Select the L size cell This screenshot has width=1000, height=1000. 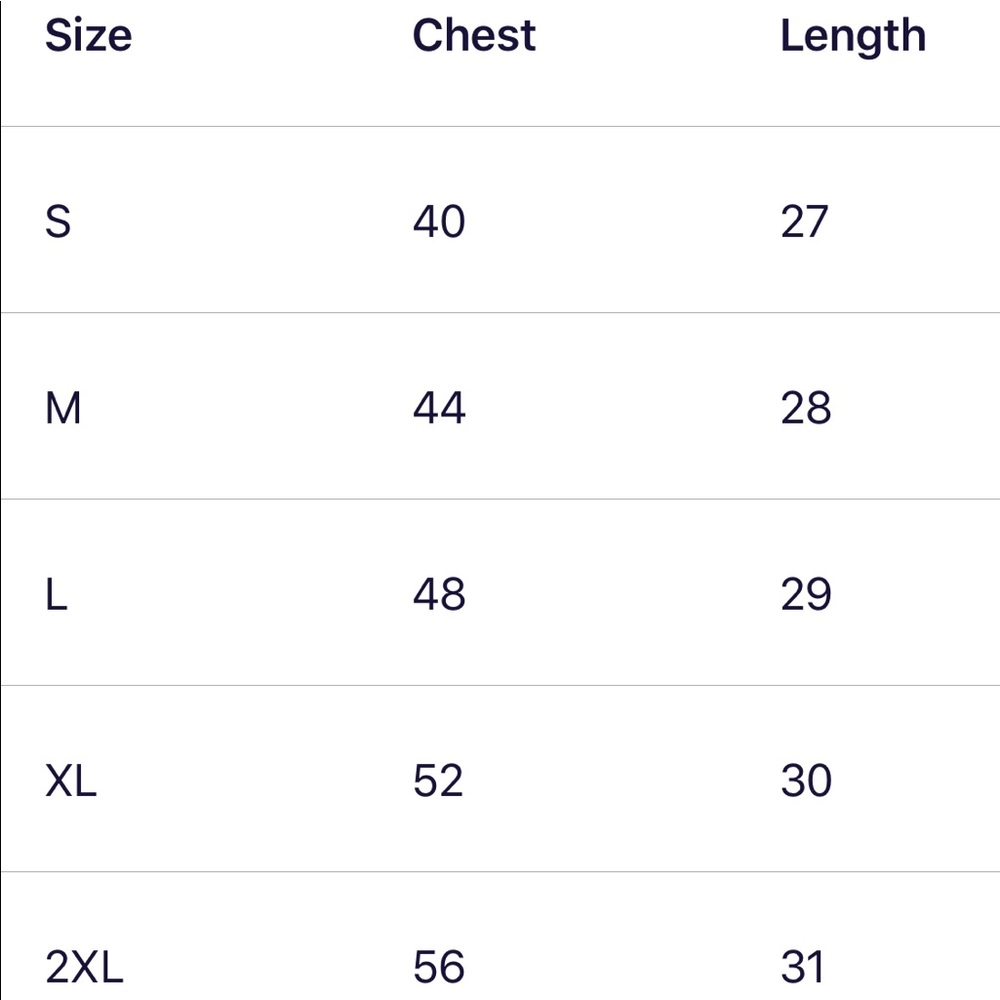(56, 595)
